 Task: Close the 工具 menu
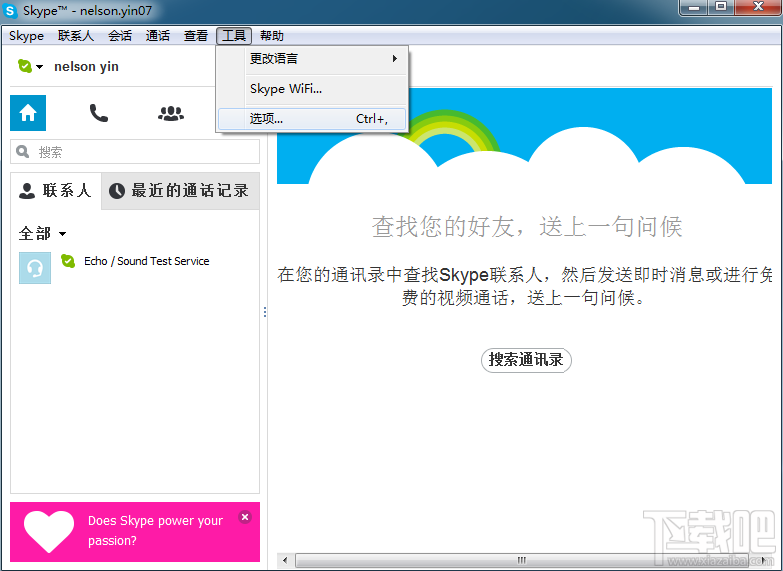point(234,36)
